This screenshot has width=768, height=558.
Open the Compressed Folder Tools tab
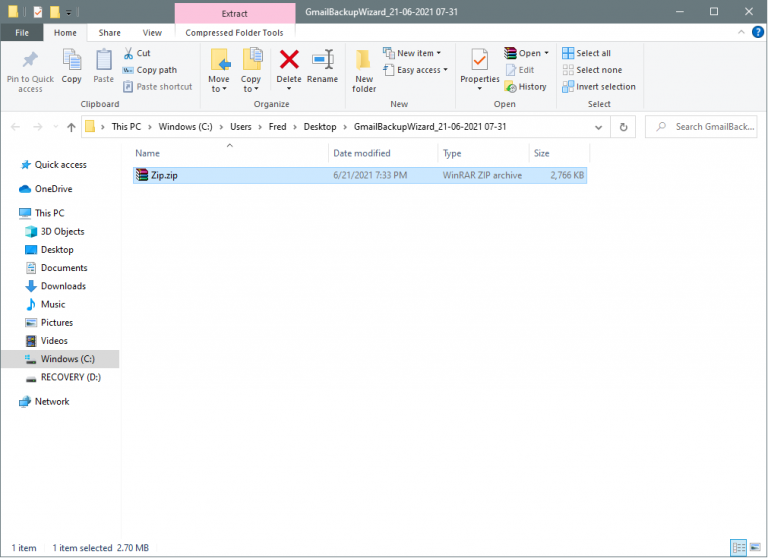click(234, 33)
